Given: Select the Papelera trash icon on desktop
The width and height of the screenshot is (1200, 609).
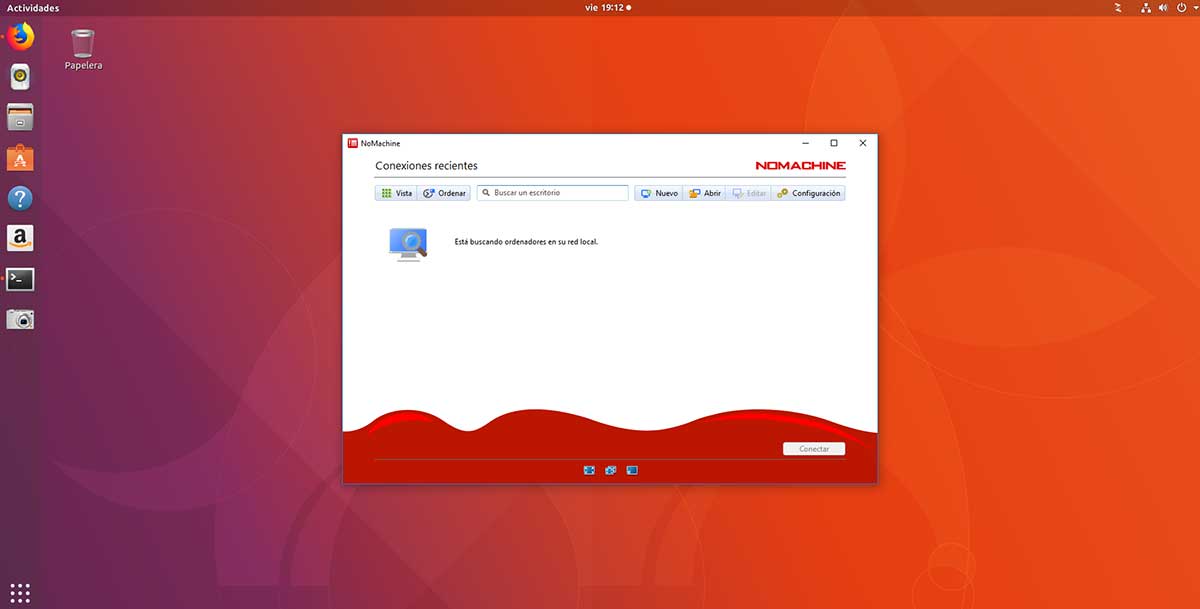Looking at the screenshot, I should pos(83,49).
